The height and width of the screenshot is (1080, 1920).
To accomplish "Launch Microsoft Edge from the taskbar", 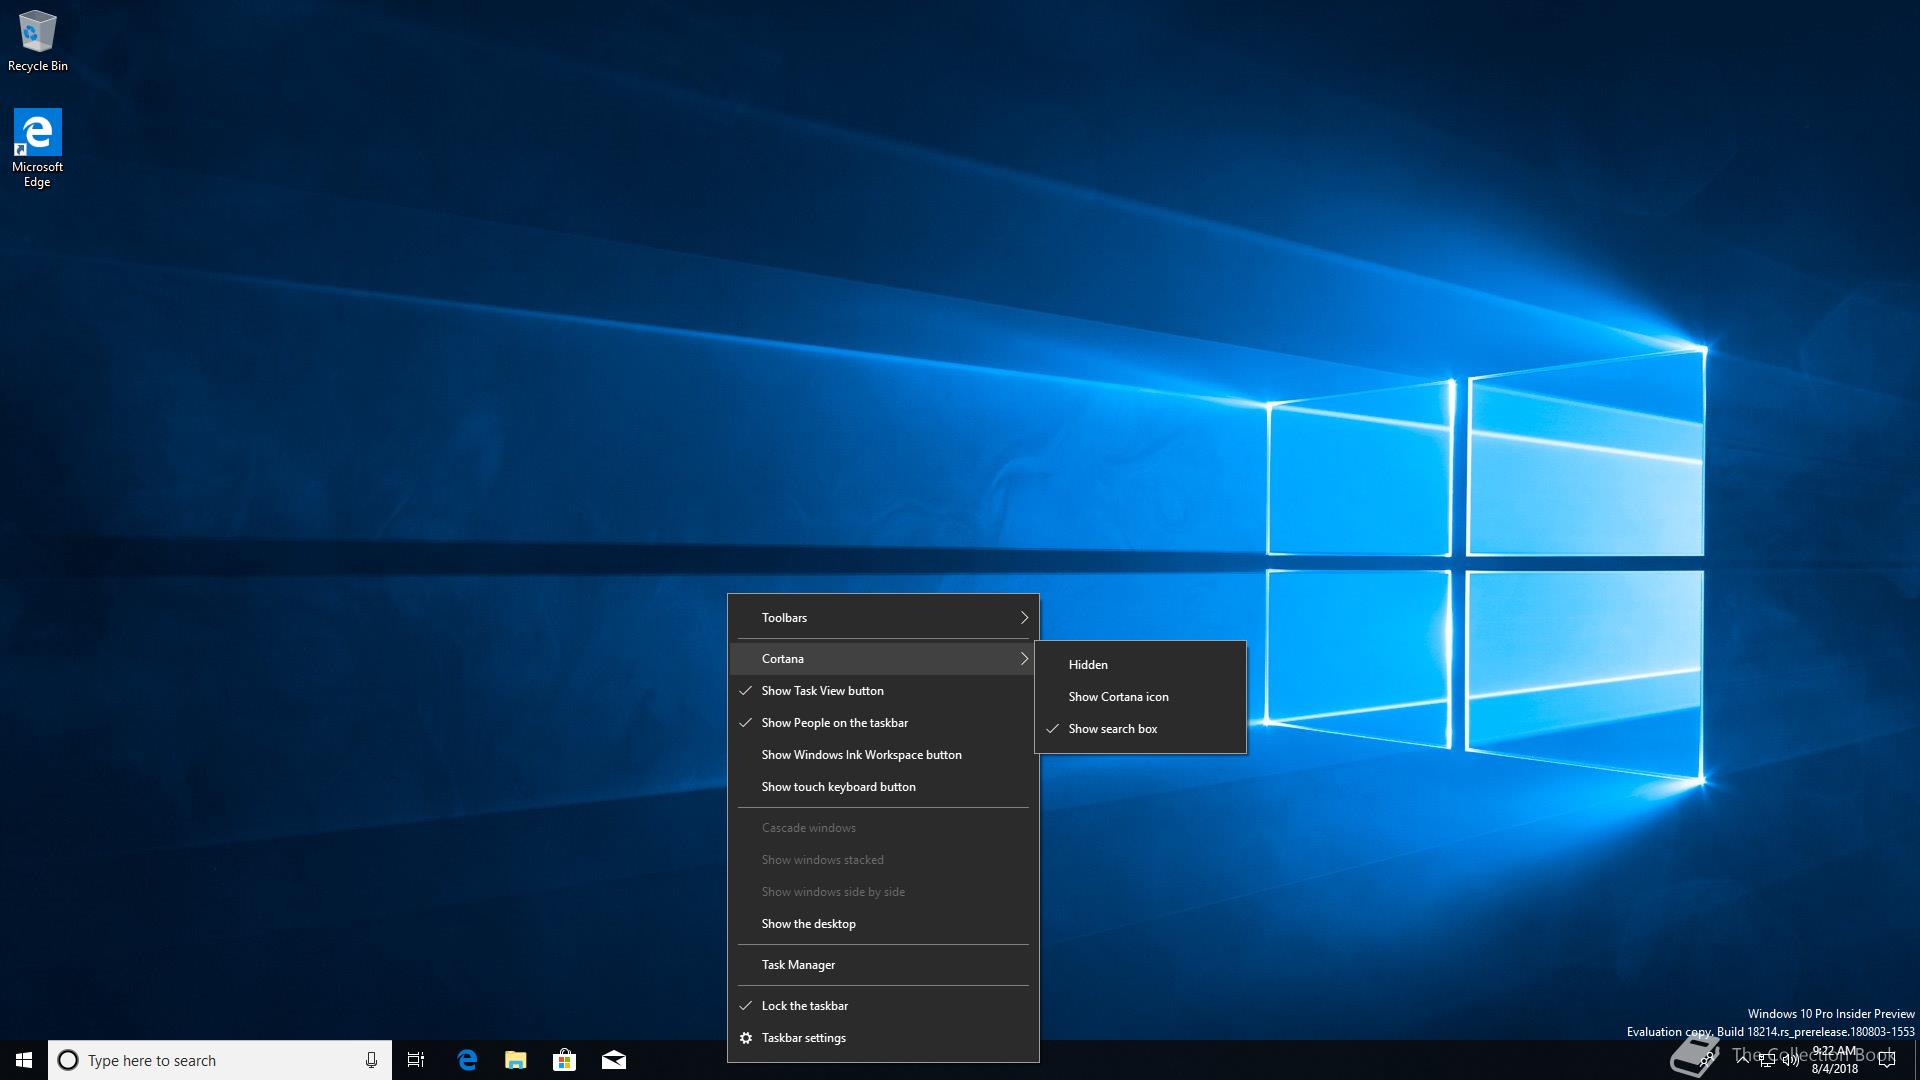I will click(467, 1060).
